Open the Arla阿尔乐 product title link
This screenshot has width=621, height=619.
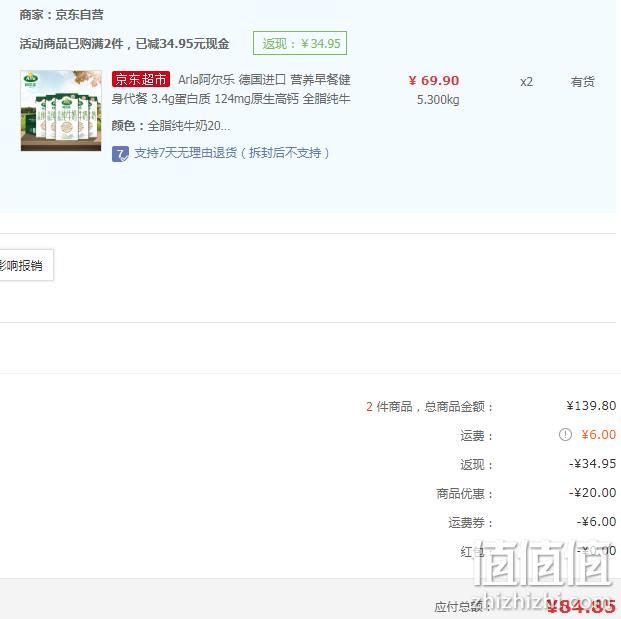[231, 89]
